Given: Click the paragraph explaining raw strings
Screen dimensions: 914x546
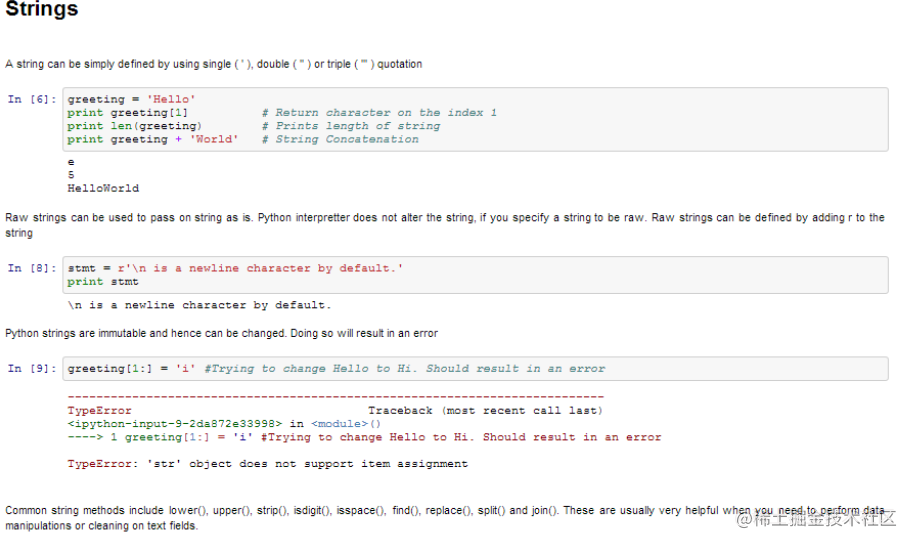Looking at the screenshot, I should tap(445, 225).
